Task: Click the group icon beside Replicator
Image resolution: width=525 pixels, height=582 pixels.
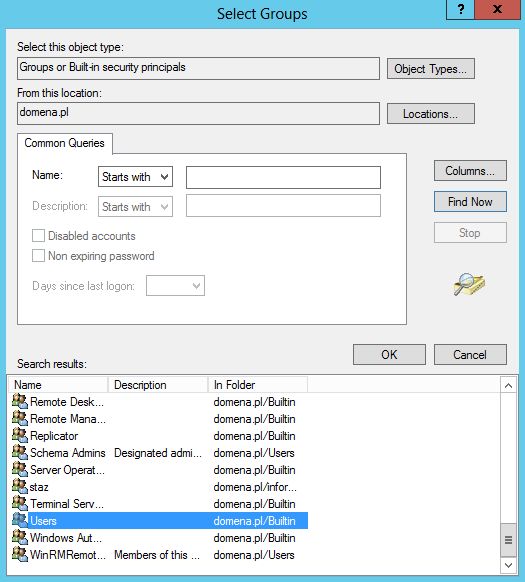Action: point(20,436)
